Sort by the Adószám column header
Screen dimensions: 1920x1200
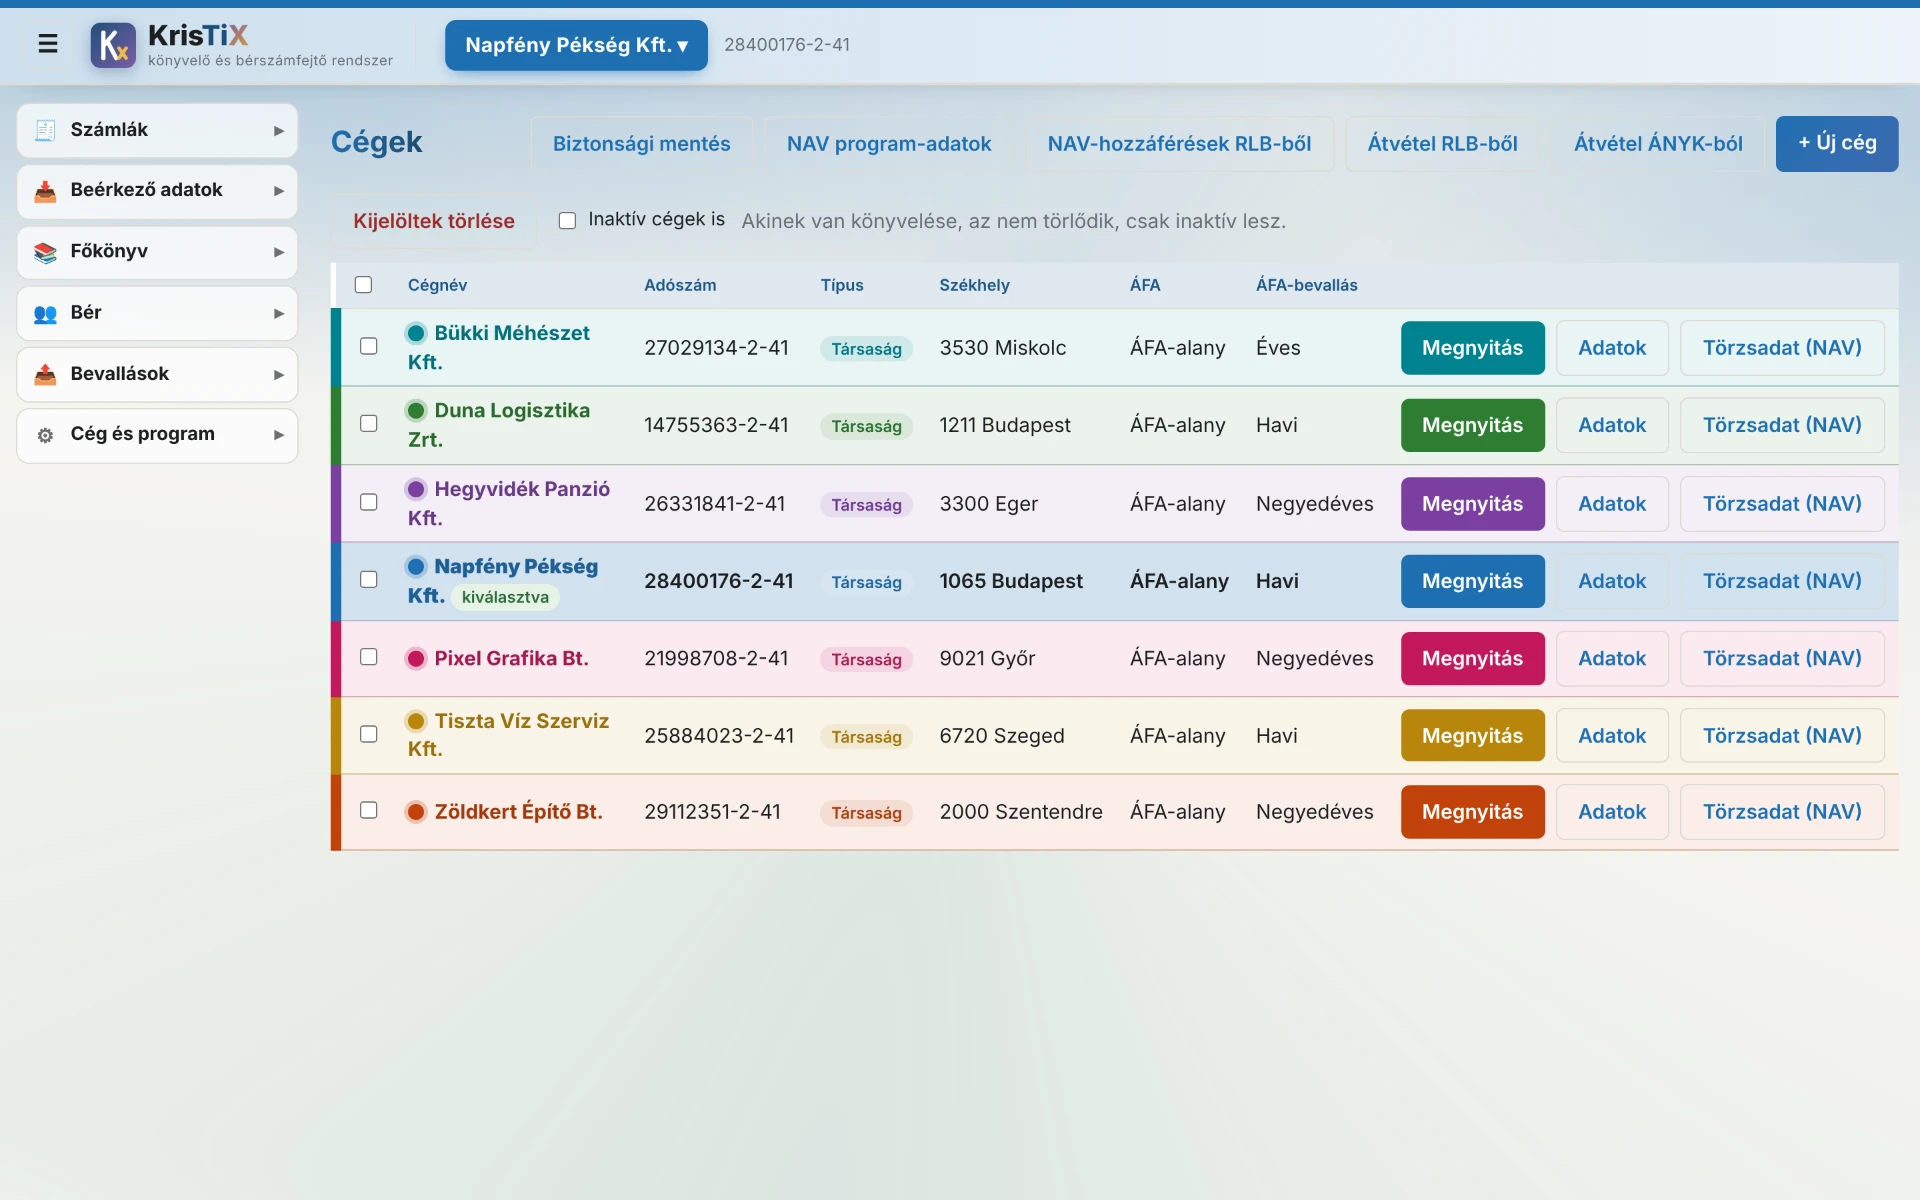click(680, 285)
